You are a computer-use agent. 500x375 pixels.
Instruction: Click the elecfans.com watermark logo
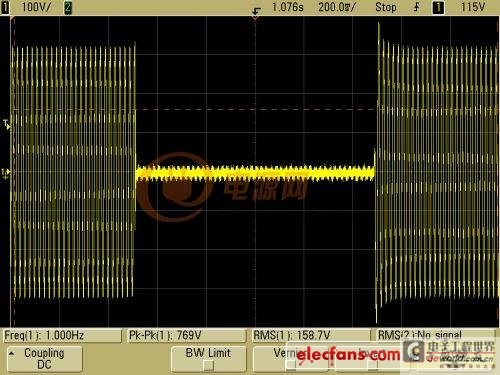[348, 355]
